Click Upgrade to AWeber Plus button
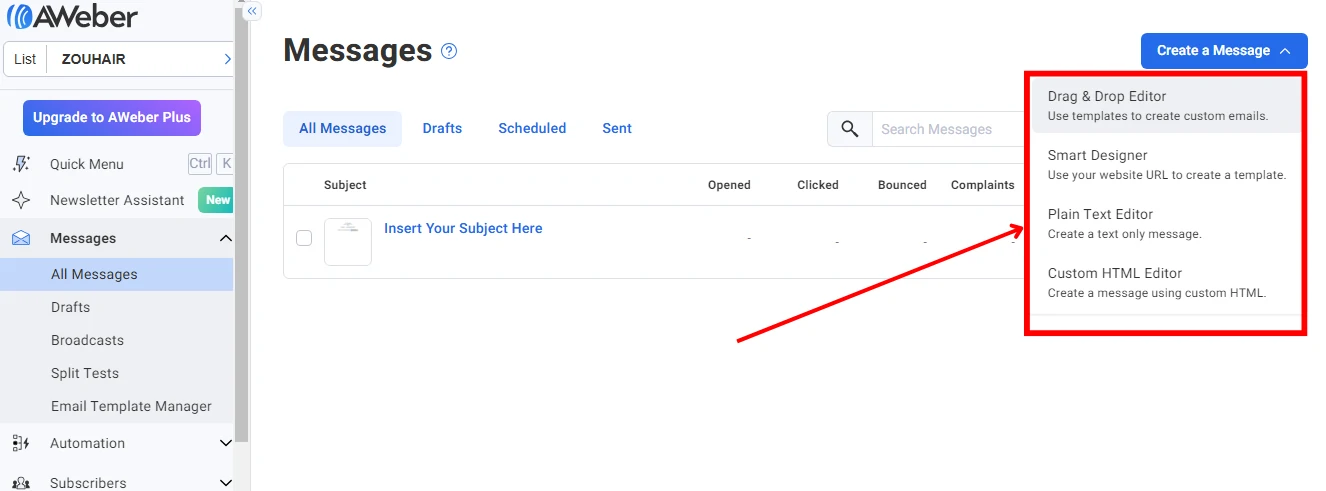This screenshot has height=491, width=1326. 112,117
